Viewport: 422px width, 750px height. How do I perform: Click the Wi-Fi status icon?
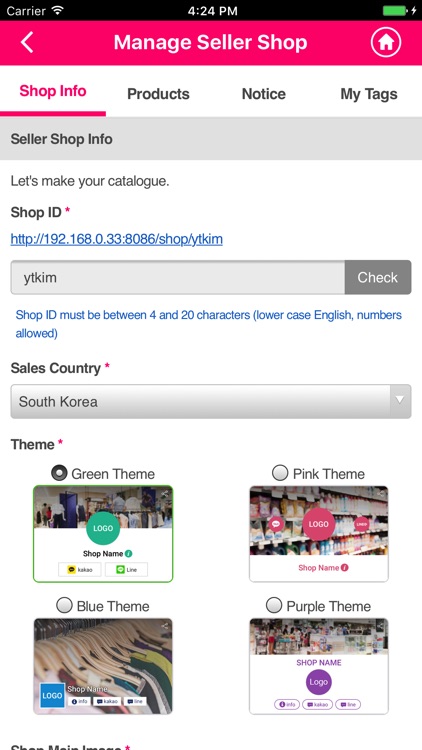pyautogui.click(x=58, y=11)
